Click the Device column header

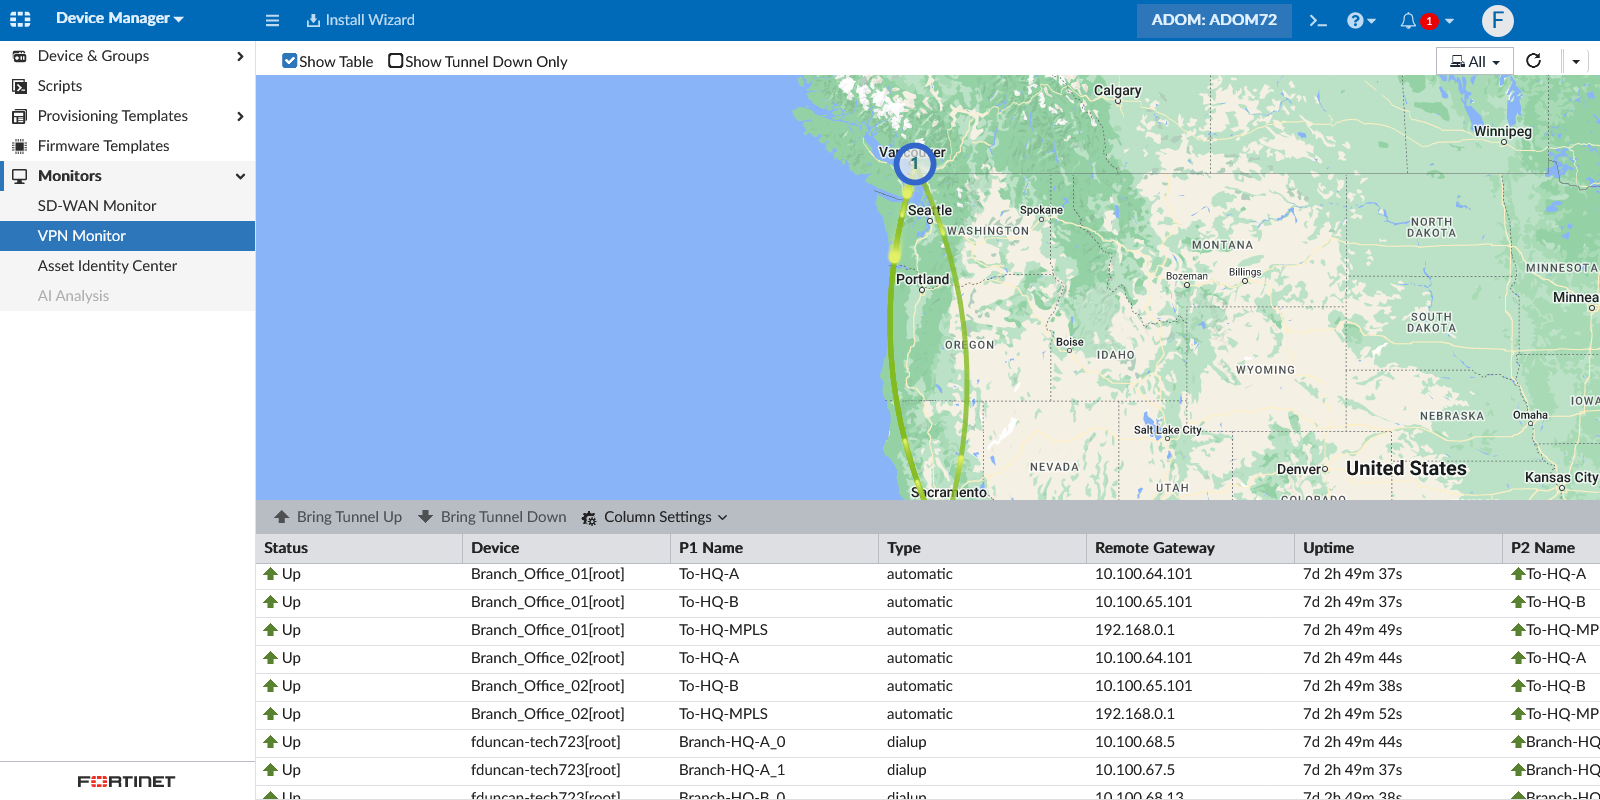[x=566, y=548]
